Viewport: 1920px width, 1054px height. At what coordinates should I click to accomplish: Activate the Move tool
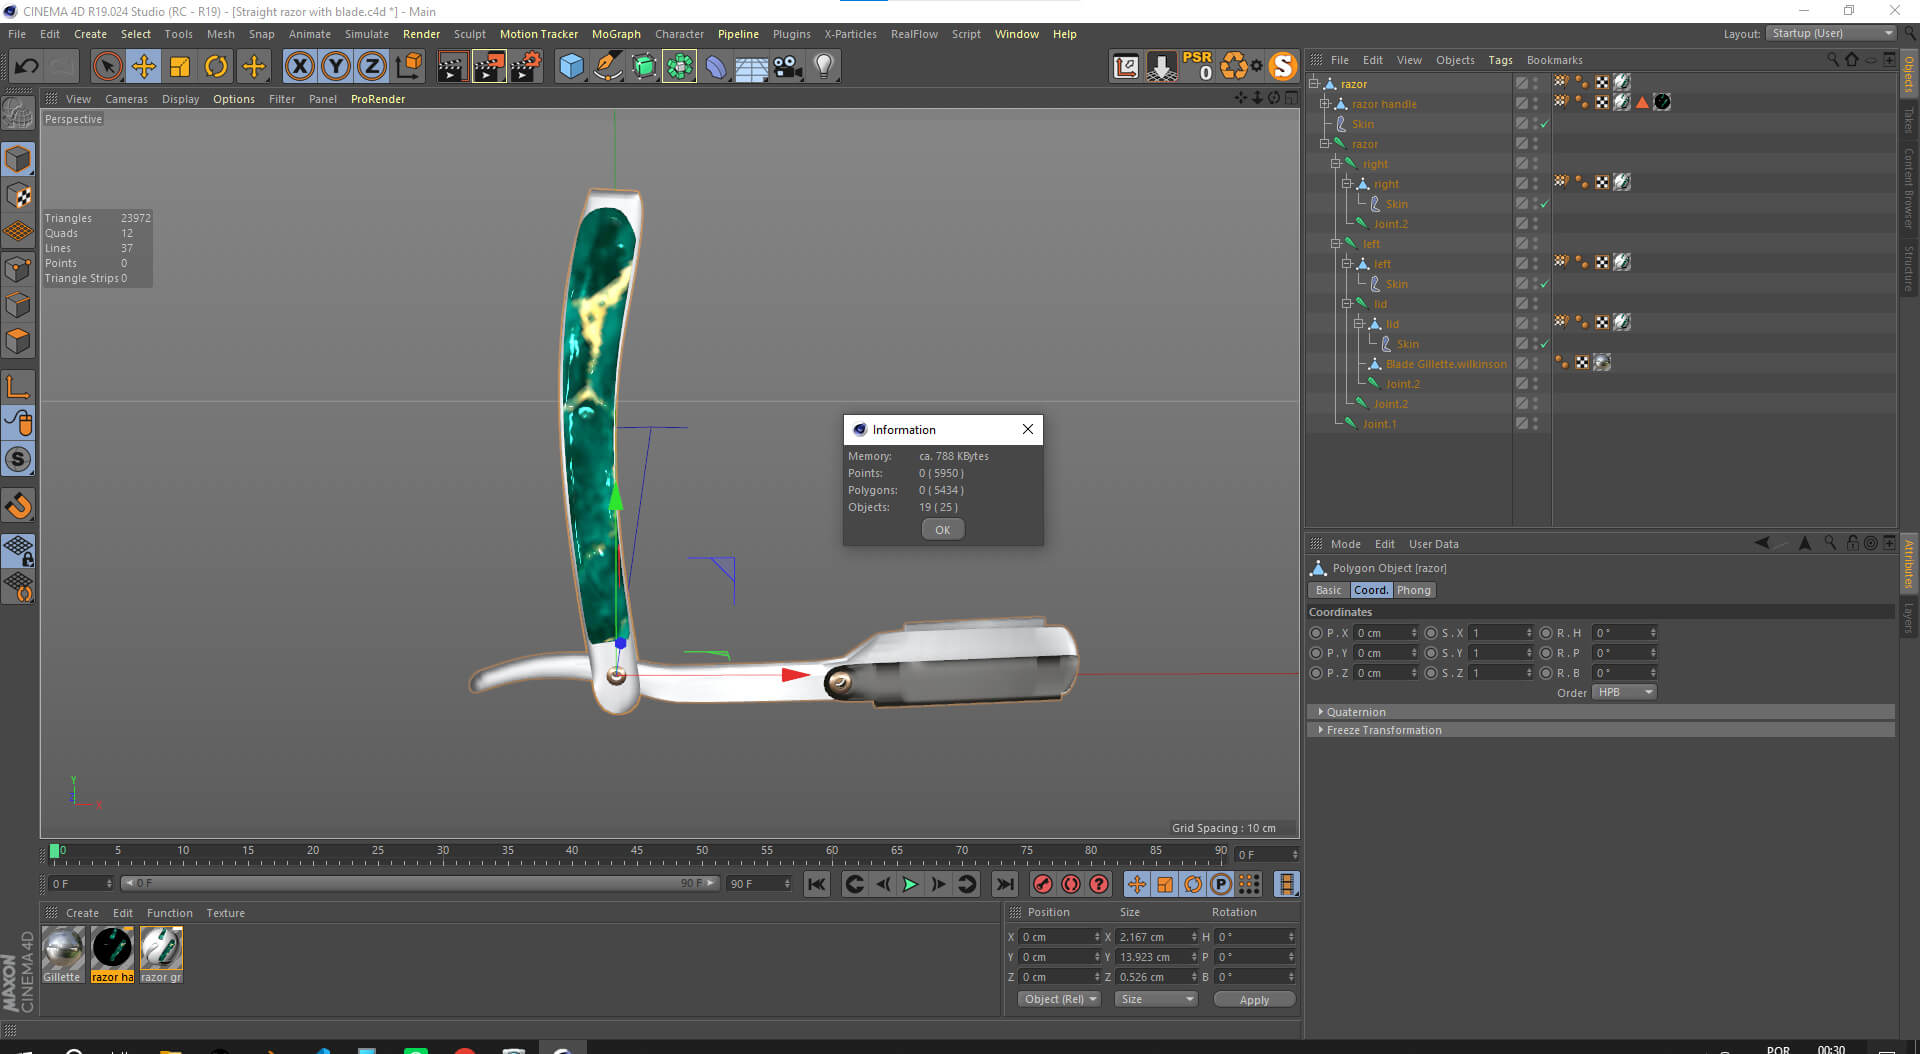[x=143, y=67]
